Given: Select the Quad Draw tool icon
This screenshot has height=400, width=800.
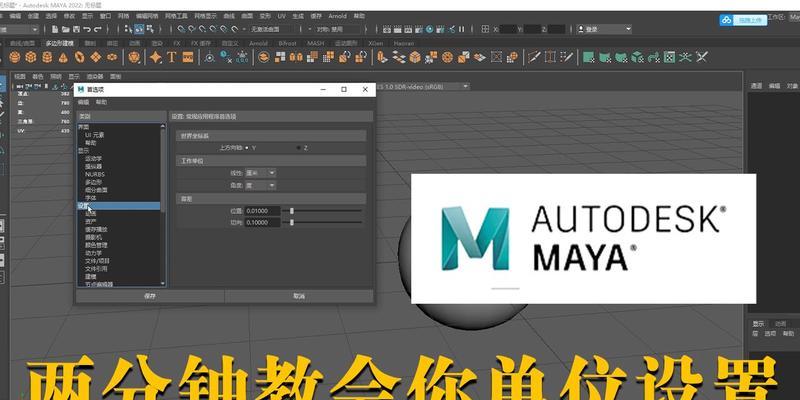Looking at the screenshot, I should (x=566, y=57).
